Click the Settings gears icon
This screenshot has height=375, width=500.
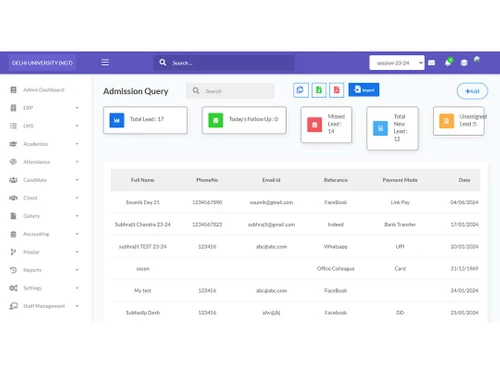[13, 288]
